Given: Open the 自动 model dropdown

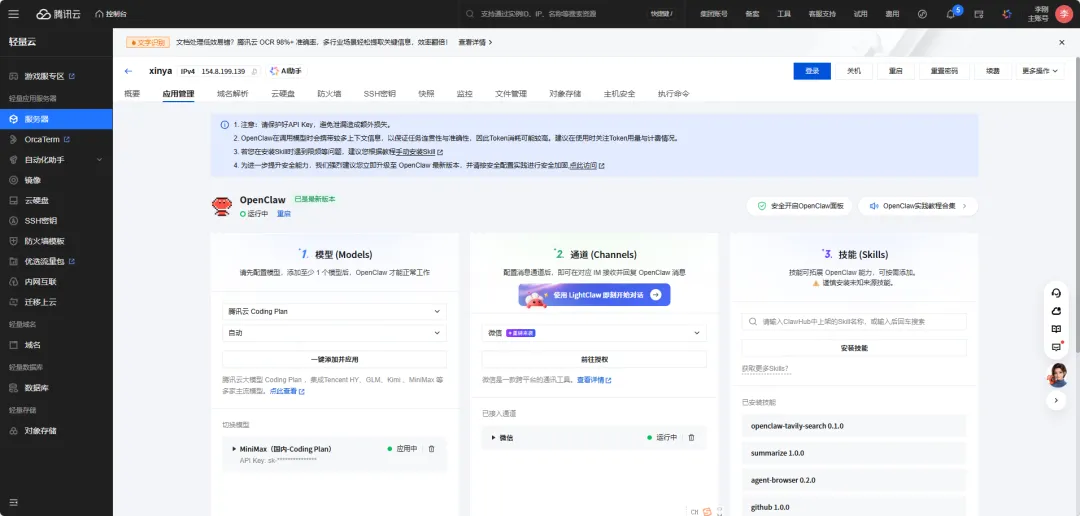Looking at the screenshot, I should click(x=334, y=333).
